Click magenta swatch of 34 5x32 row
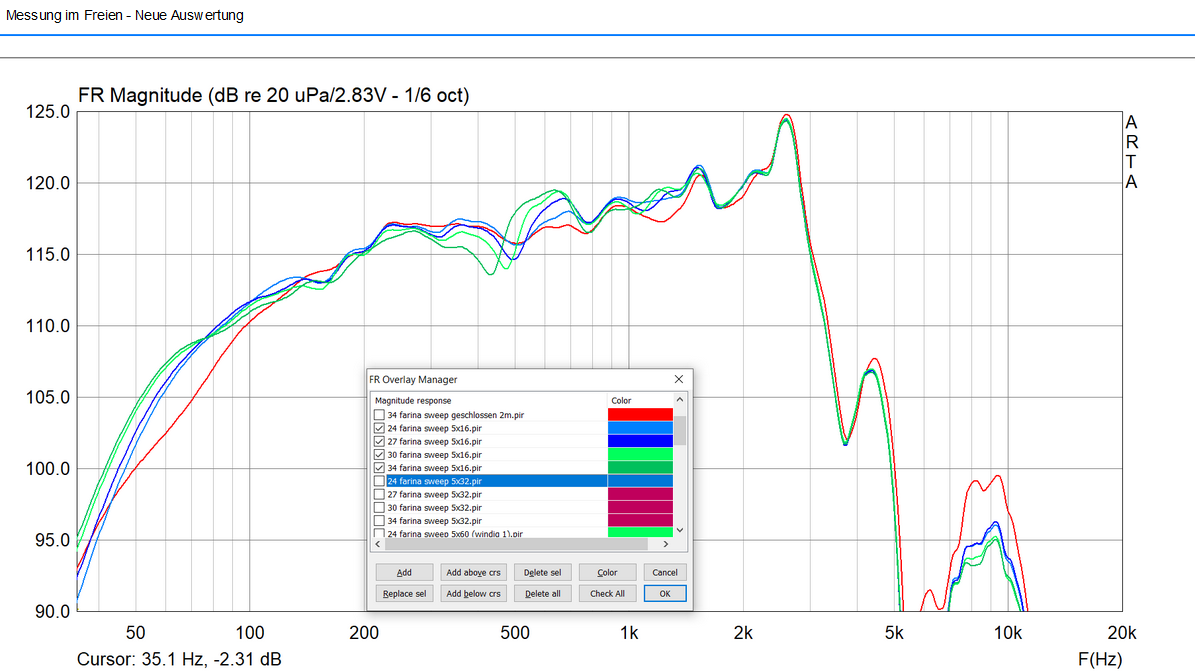1195x672 pixels. click(x=640, y=520)
